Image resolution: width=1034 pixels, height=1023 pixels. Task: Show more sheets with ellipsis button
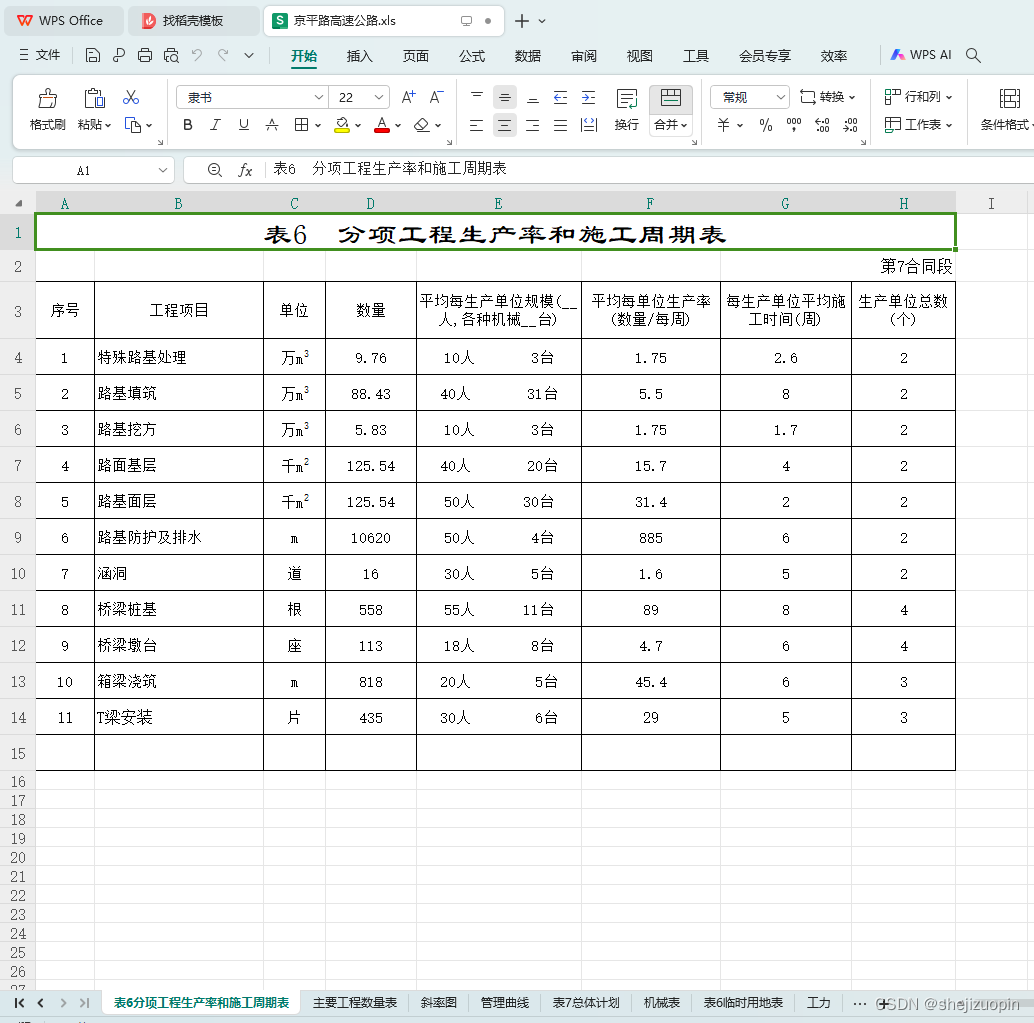[859, 1003]
